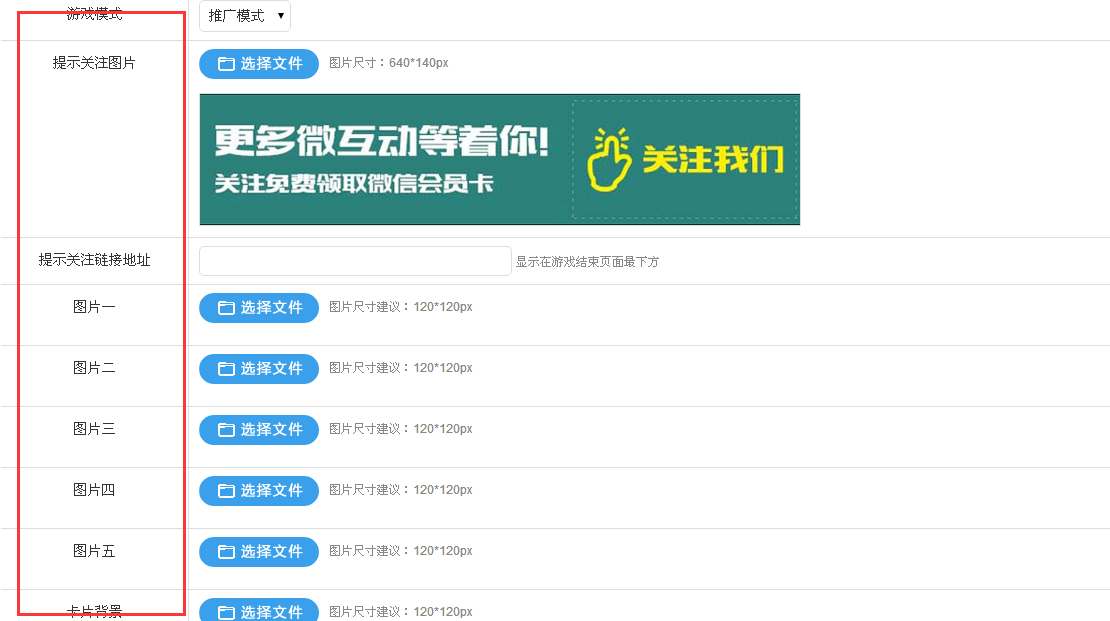Click the 图片四 label

94,490
